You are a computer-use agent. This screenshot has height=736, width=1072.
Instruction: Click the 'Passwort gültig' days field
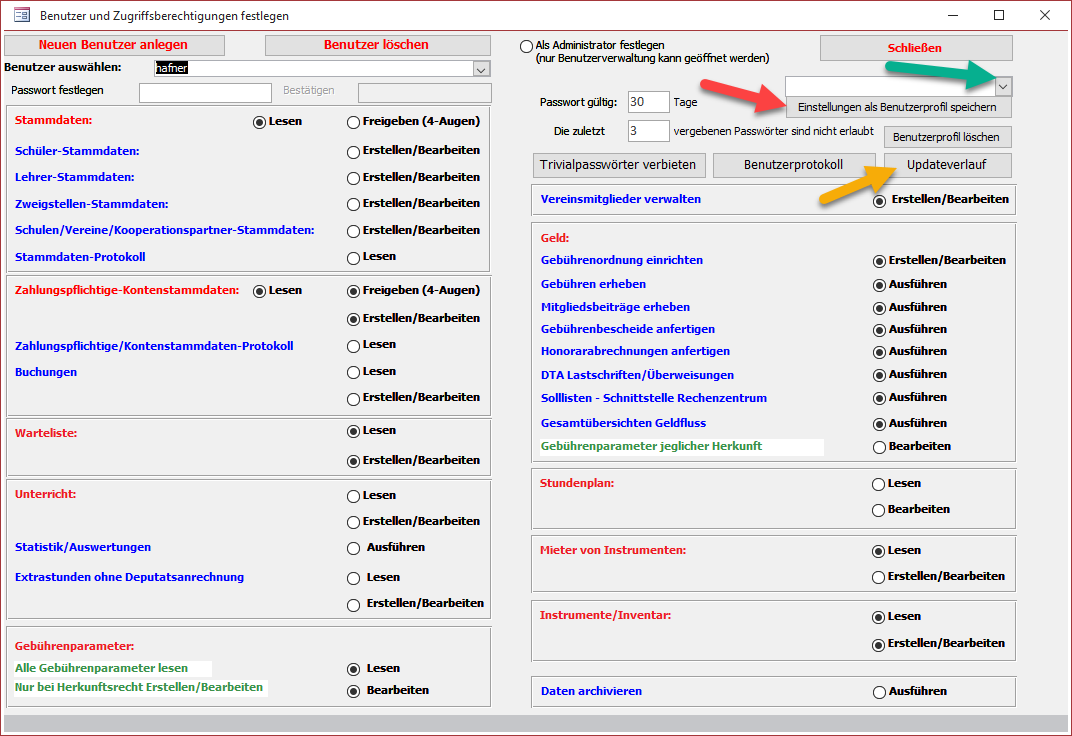point(649,102)
